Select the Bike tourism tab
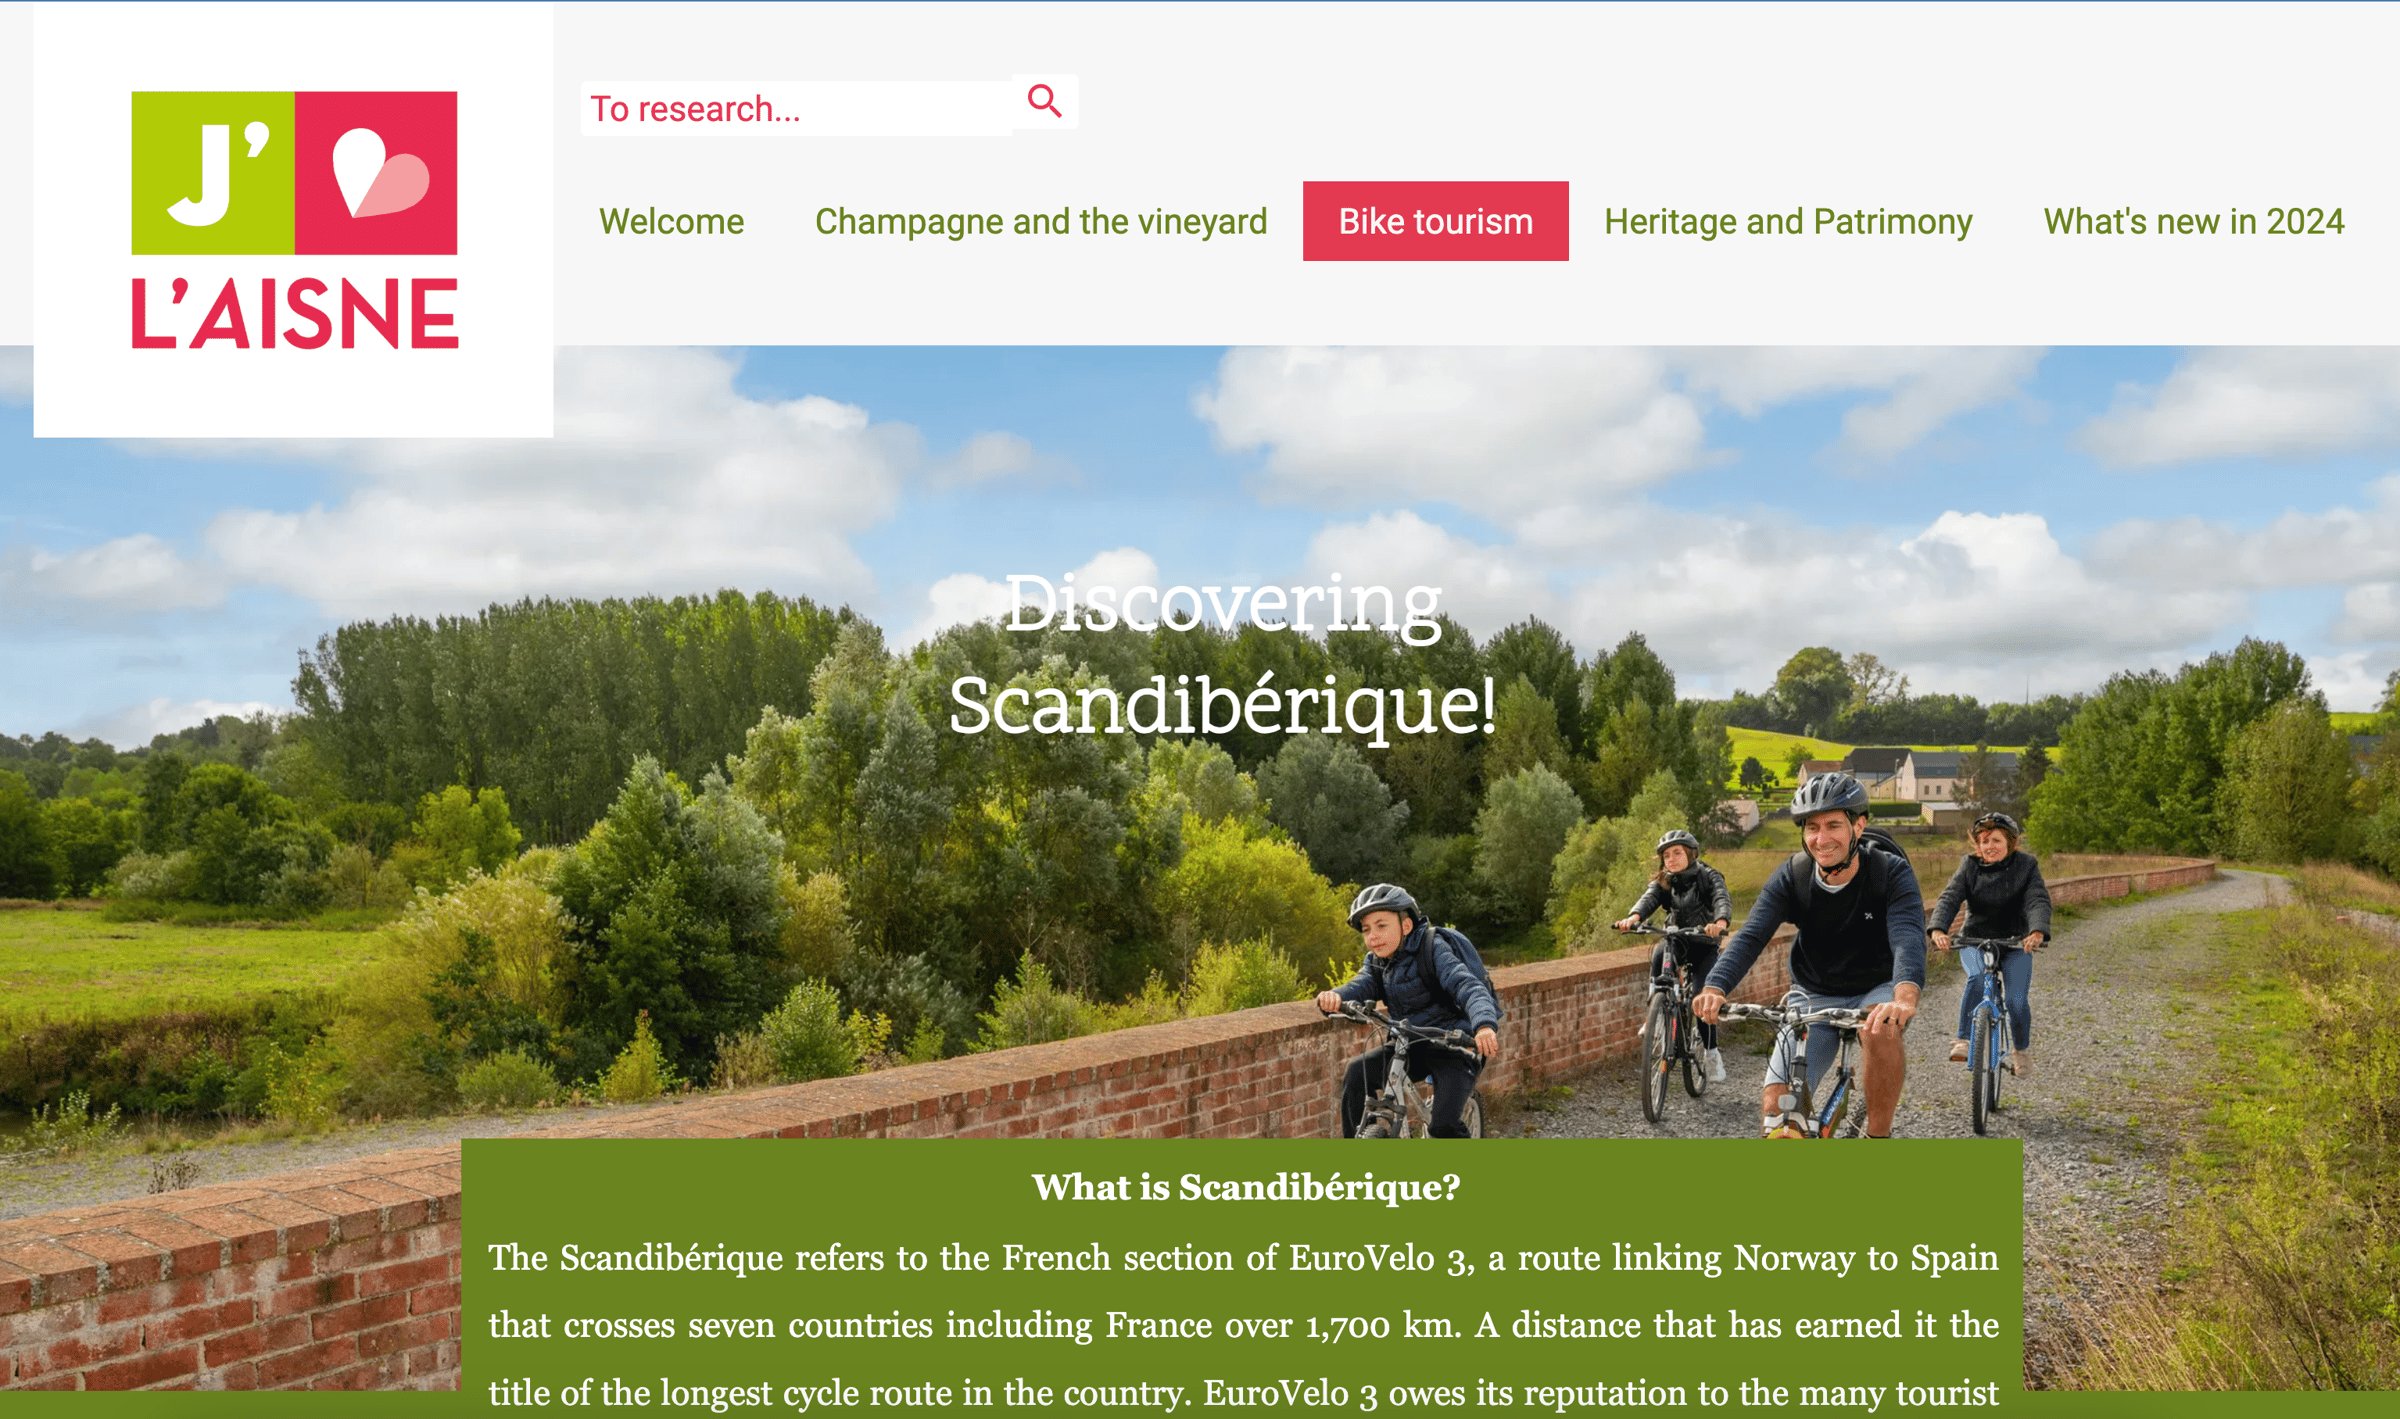2400x1419 pixels. (x=1435, y=221)
